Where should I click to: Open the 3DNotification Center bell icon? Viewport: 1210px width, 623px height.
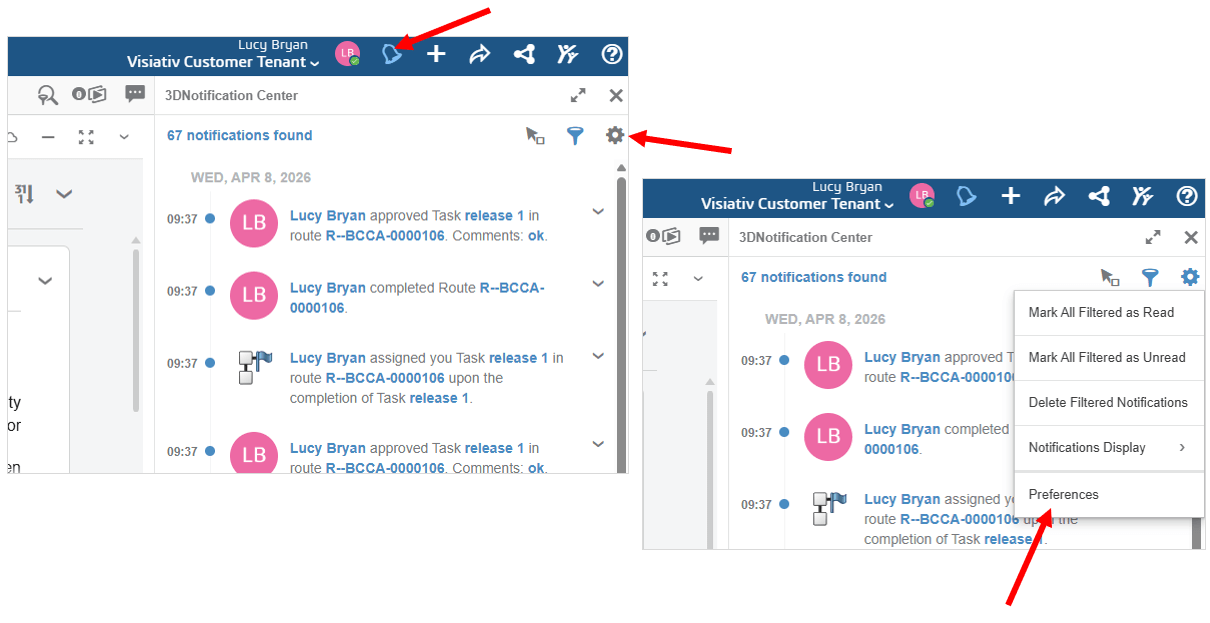click(x=393, y=54)
